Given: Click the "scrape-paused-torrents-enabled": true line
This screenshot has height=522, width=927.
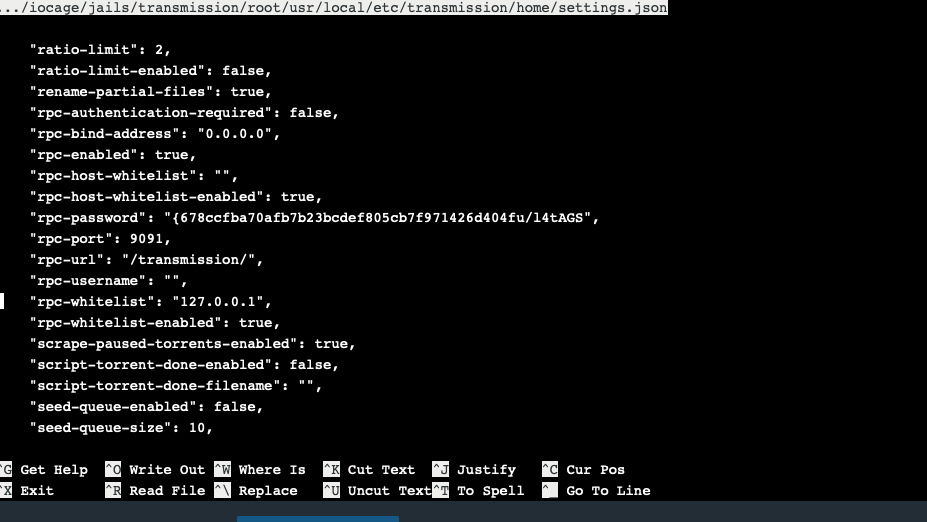Looking at the screenshot, I should pos(192,343).
